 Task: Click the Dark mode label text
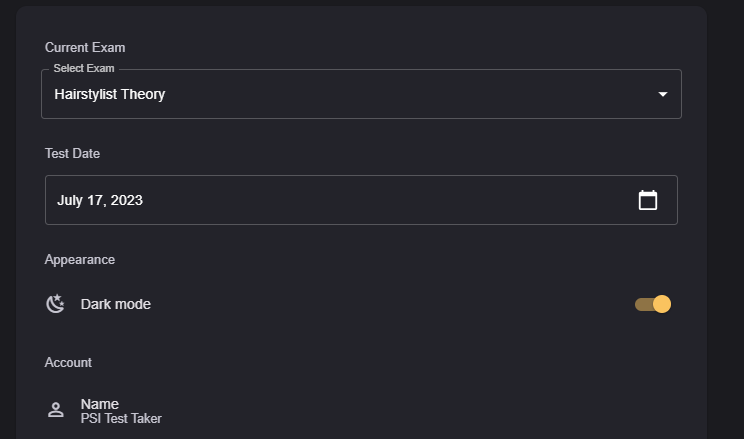(116, 304)
